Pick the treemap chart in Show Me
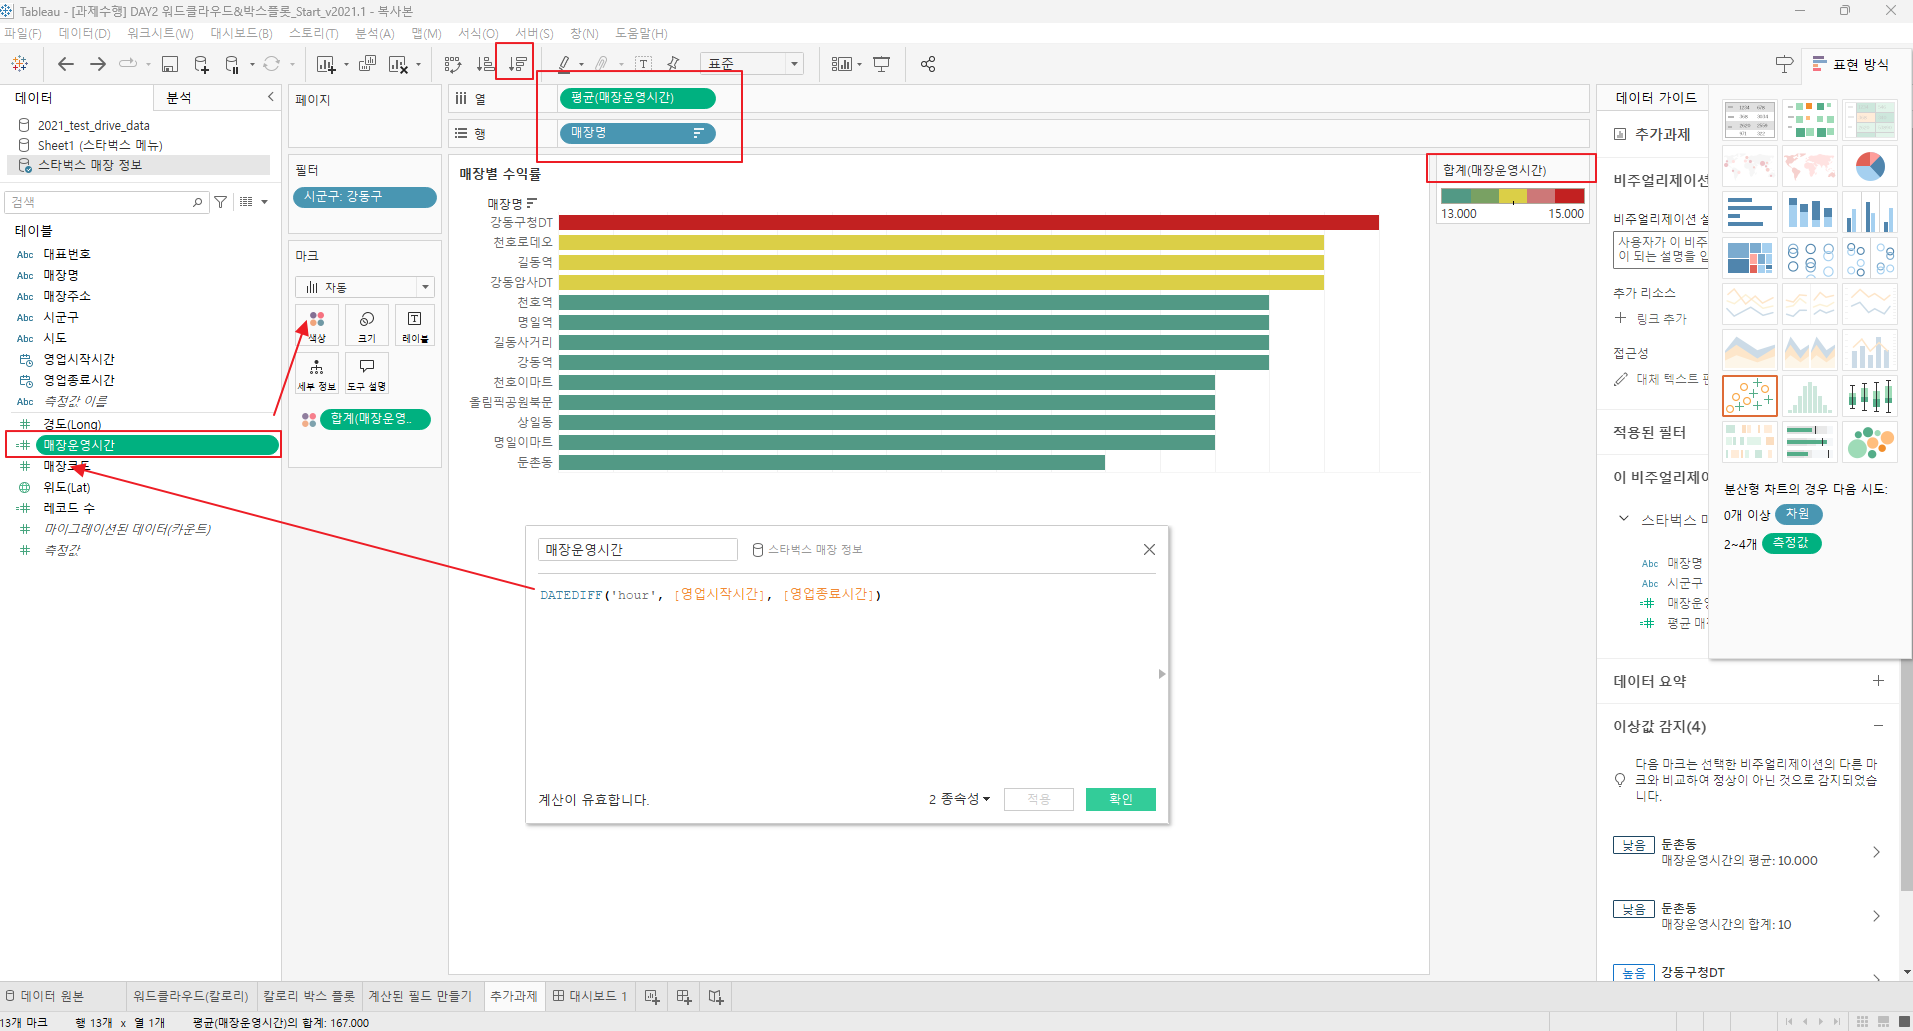The width and height of the screenshot is (1913, 1031). [x=1749, y=258]
